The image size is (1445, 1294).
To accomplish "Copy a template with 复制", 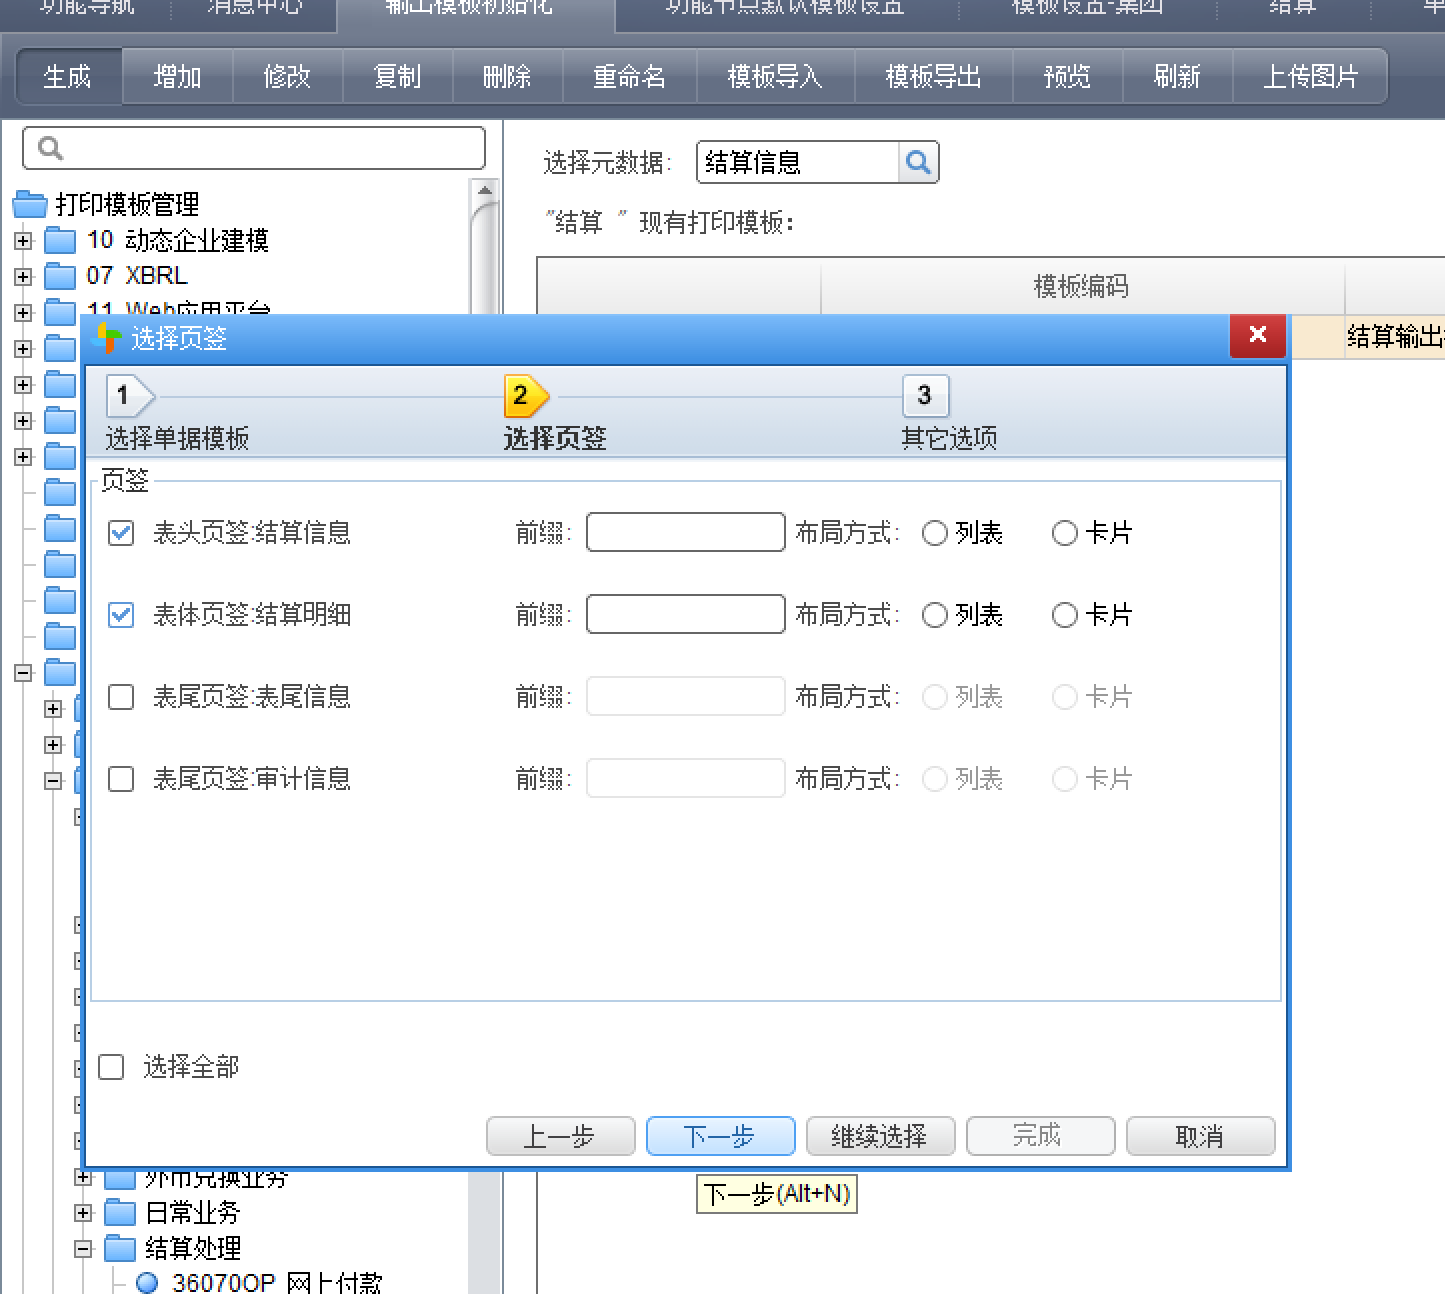I will 397,76.
